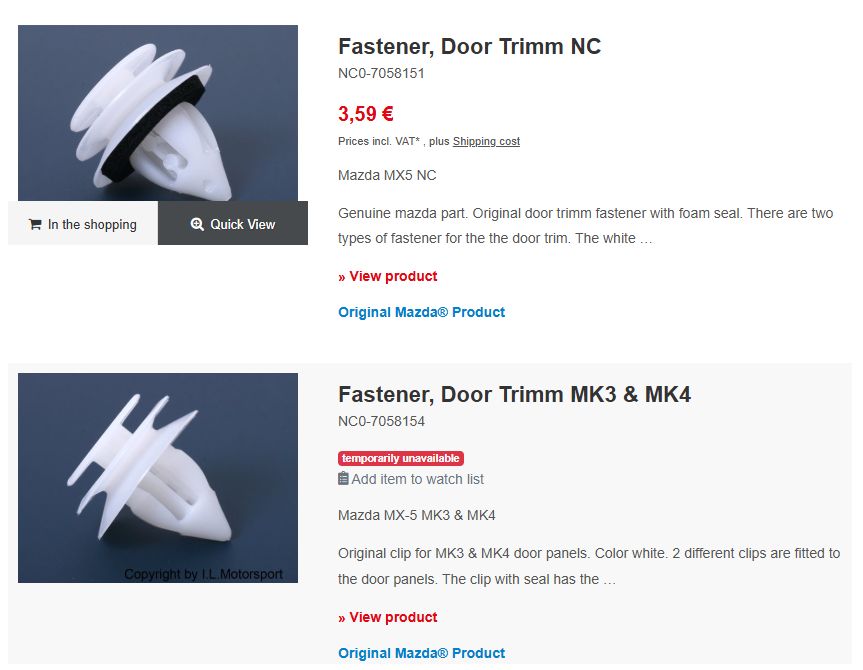Image resolution: width=863 pixels, height=670 pixels.
Task: Click part number NC0-7058154
Action: point(381,421)
